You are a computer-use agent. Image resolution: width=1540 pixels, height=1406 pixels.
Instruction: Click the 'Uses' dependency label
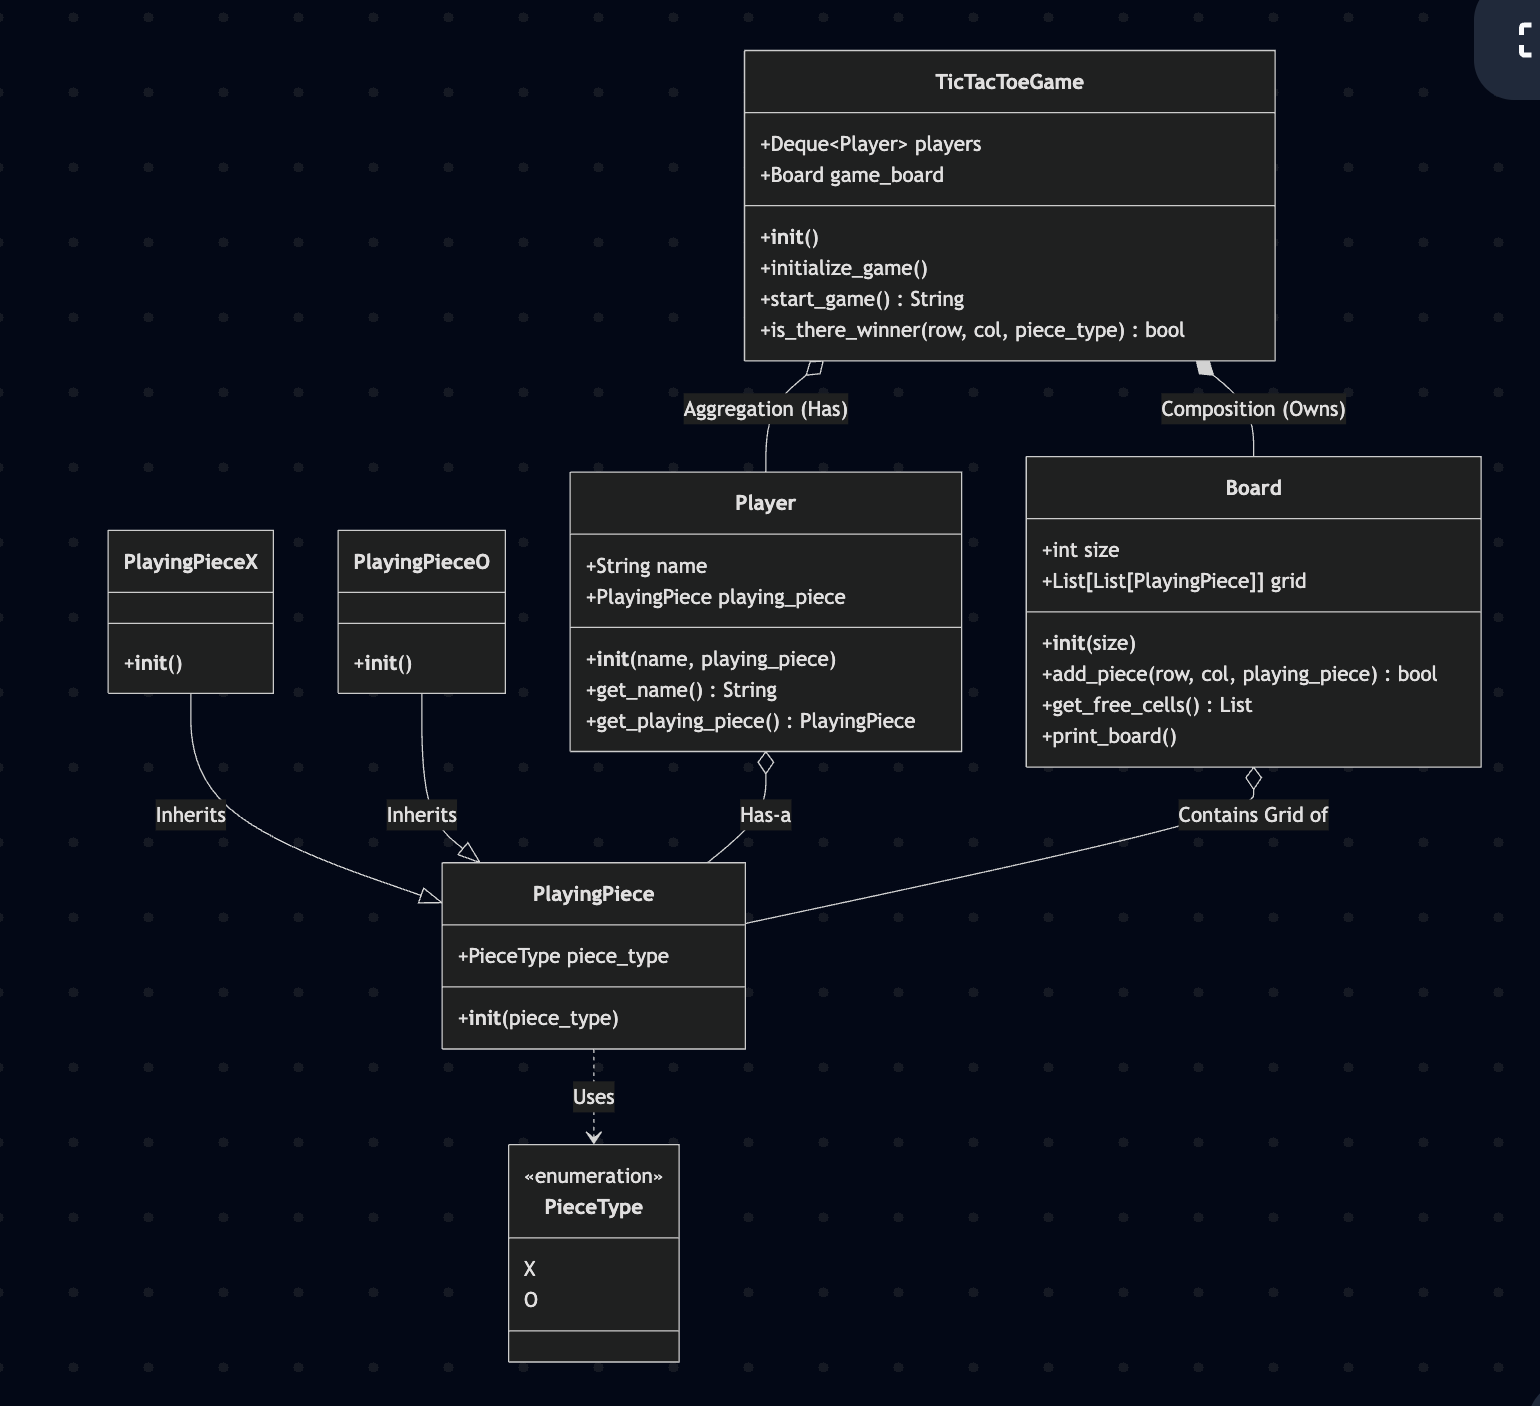coord(593,1097)
